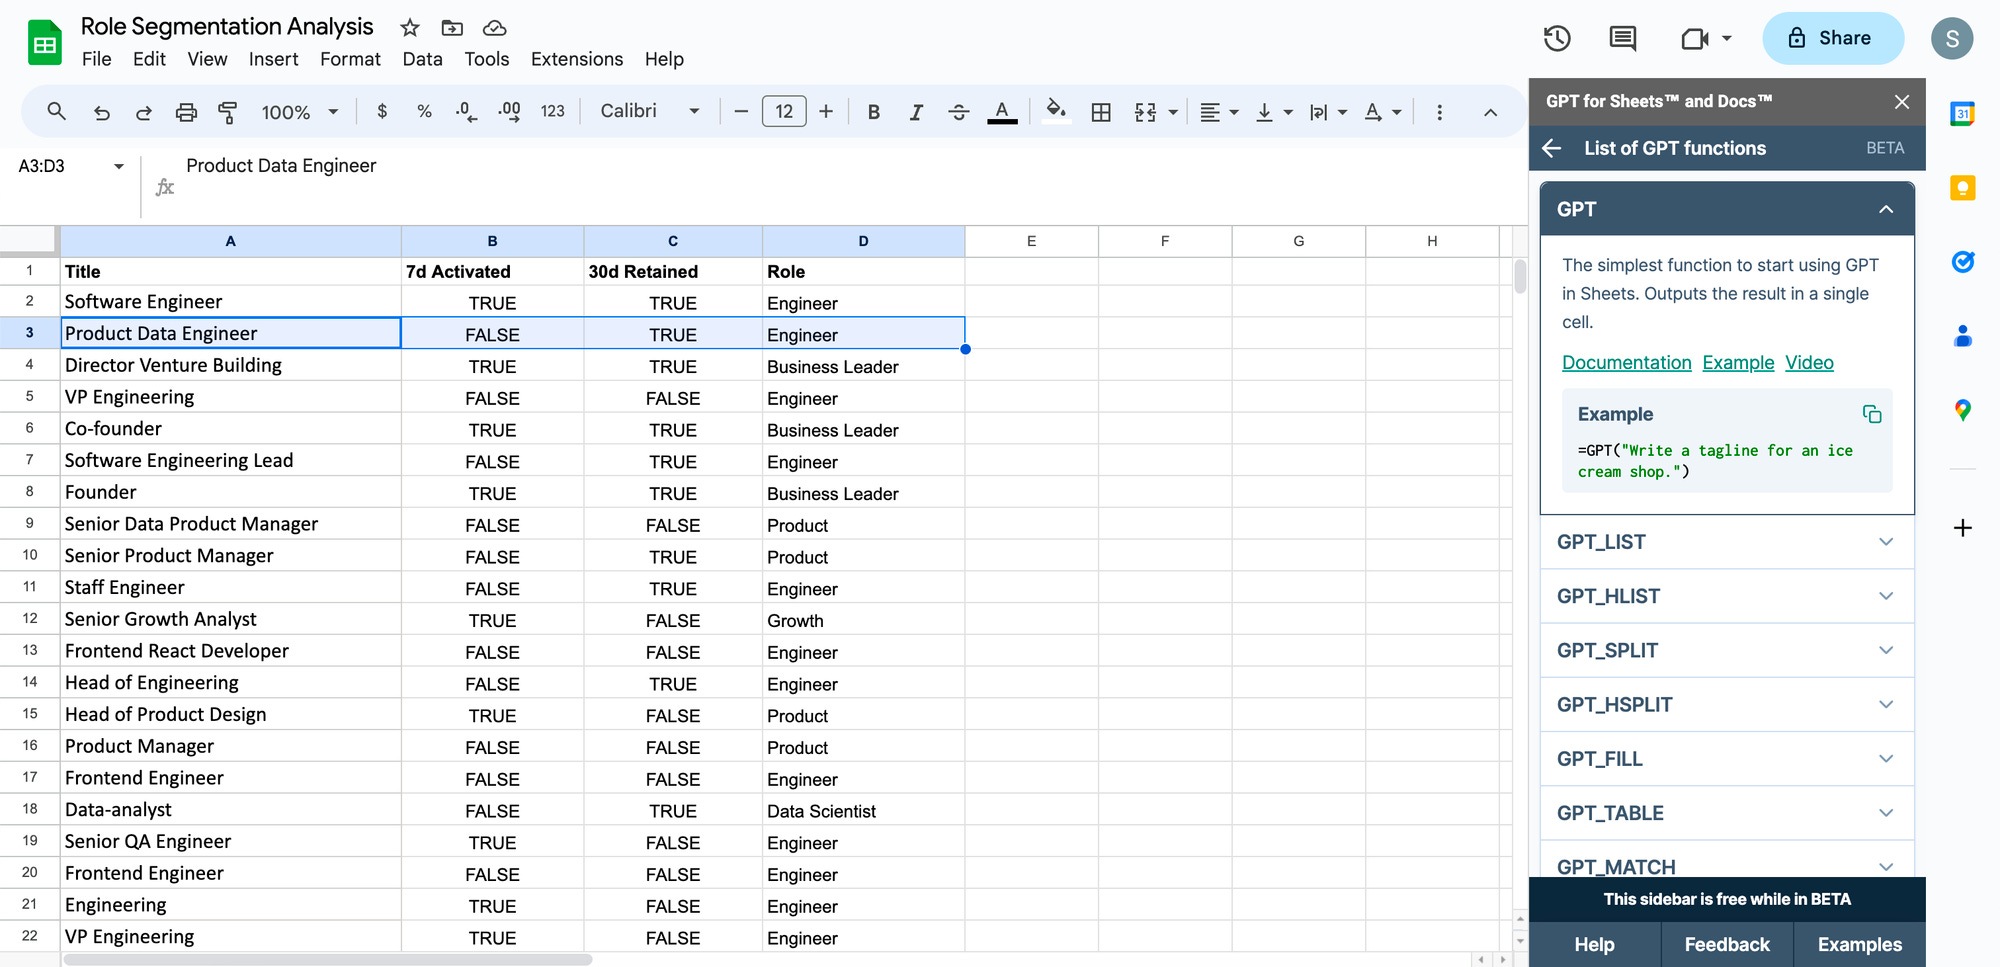Image resolution: width=2000 pixels, height=967 pixels.
Task: Open the merge cells dropdown arrow
Action: pyautogui.click(x=1173, y=112)
